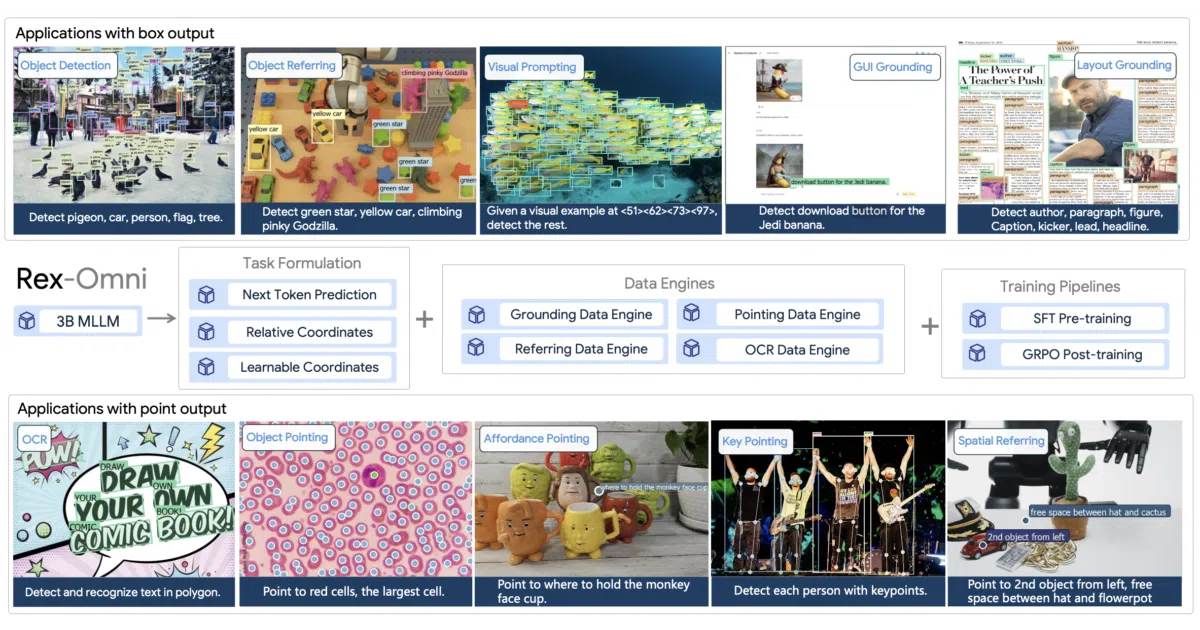The height and width of the screenshot is (630, 1200).
Task: Click the cube icon for Referring Data Engine
Action: (477, 349)
